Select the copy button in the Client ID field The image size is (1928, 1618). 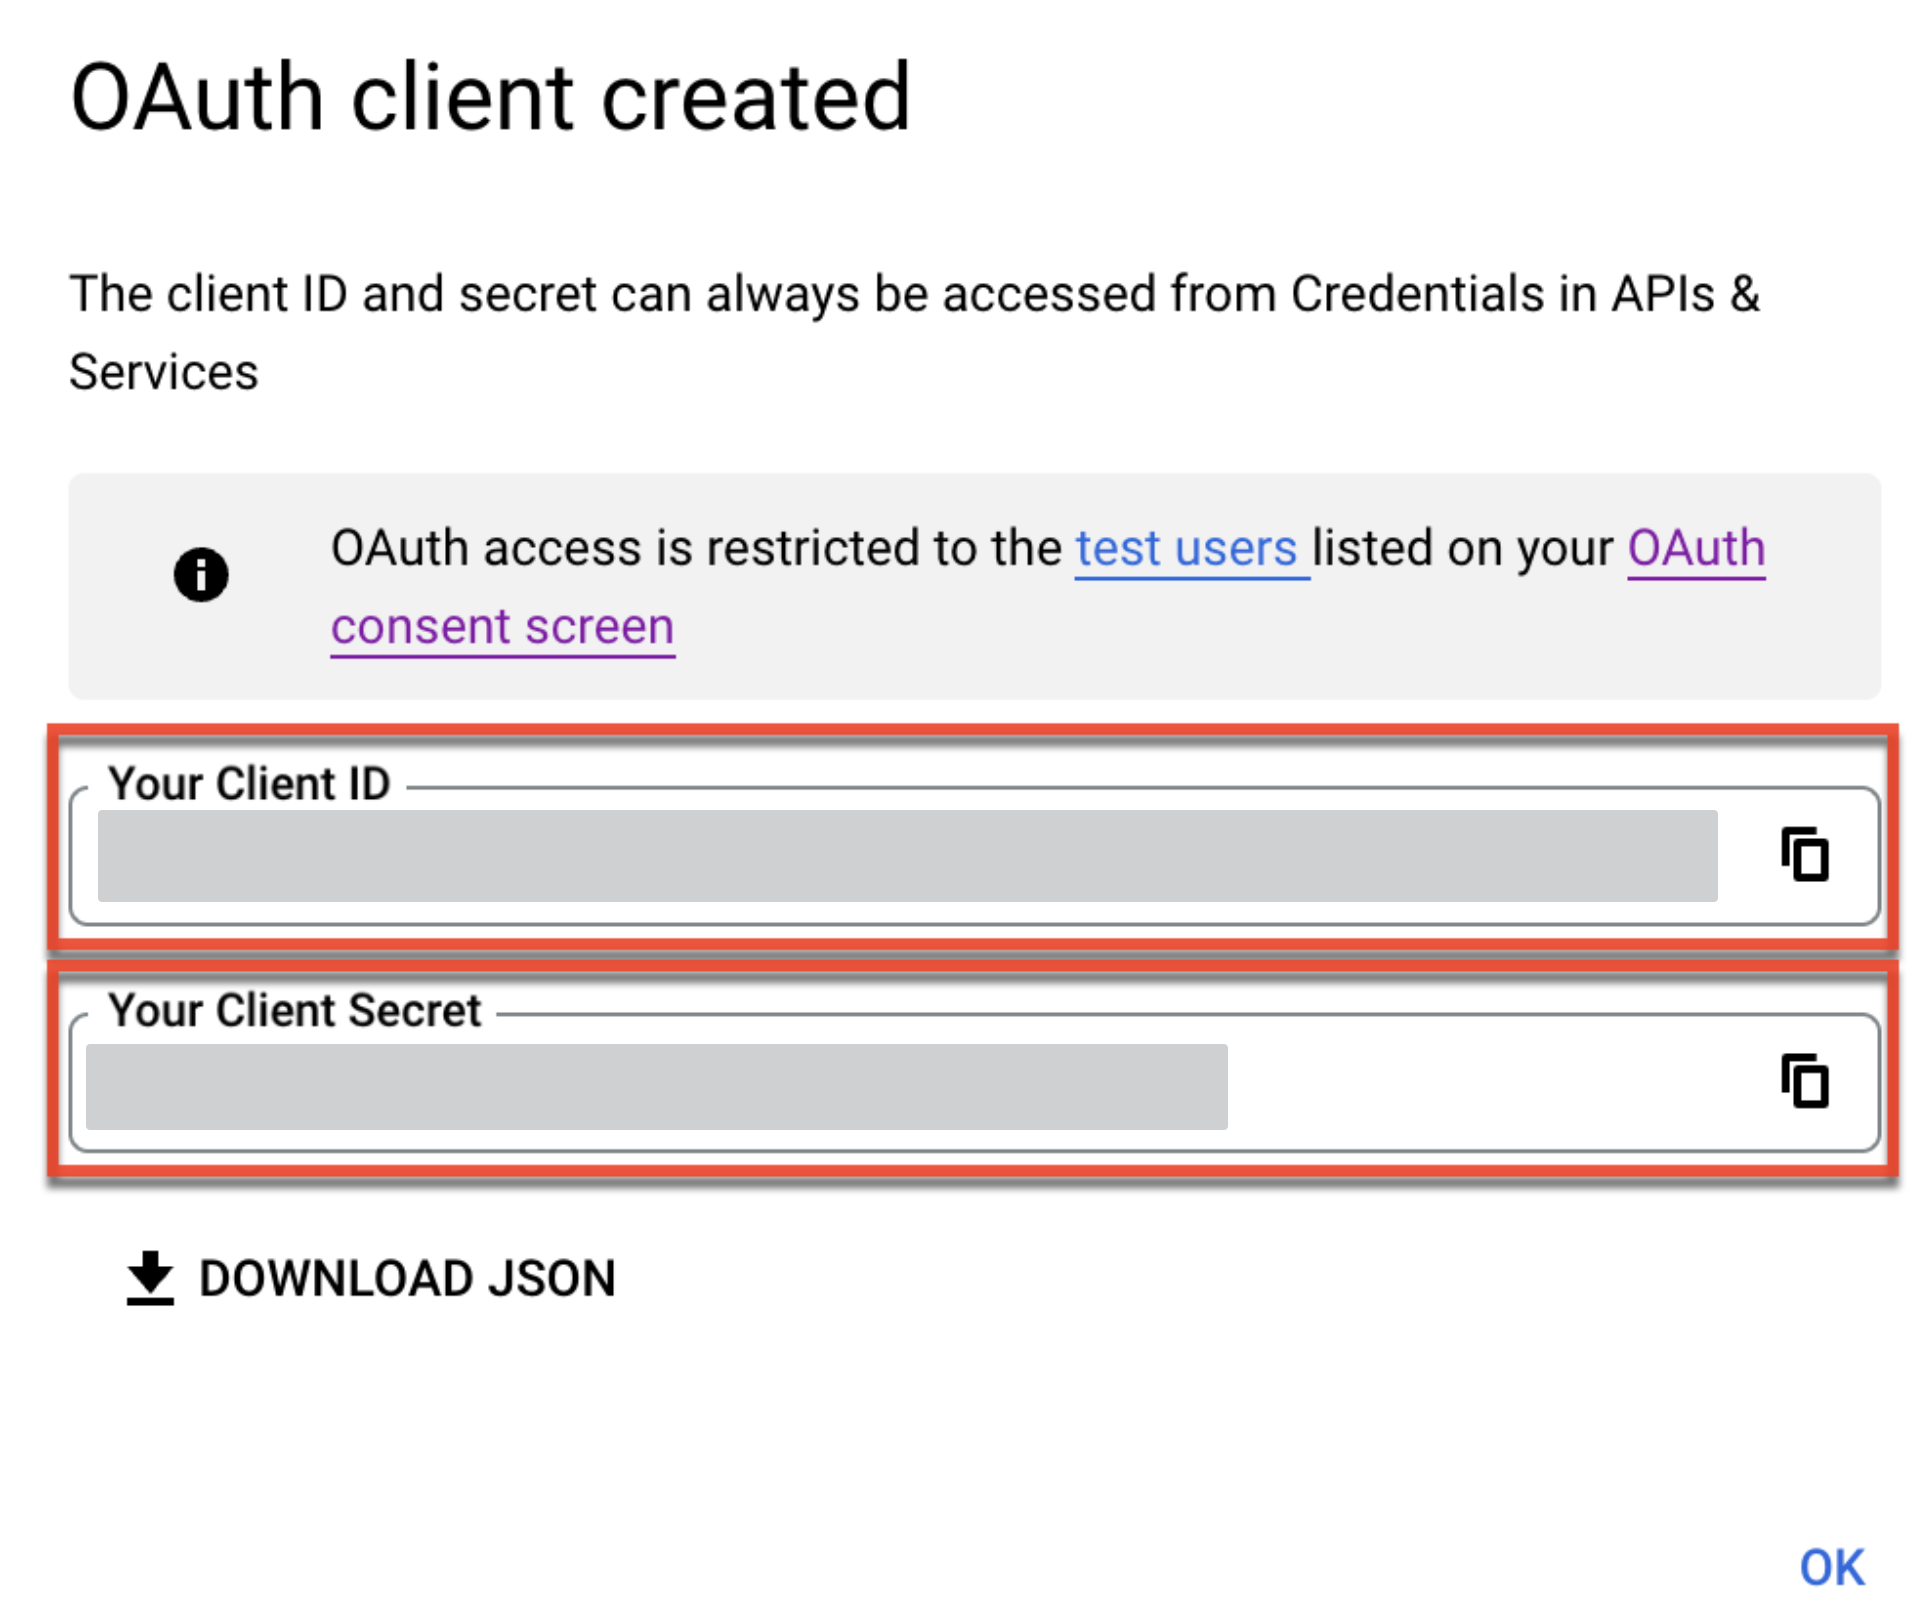tap(1806, 855)
